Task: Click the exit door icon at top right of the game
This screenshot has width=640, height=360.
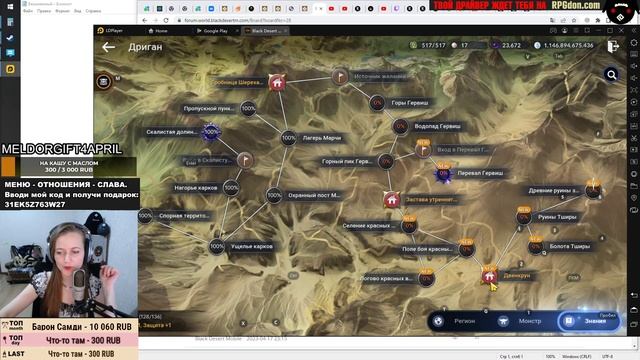Action: click(613, 46)
